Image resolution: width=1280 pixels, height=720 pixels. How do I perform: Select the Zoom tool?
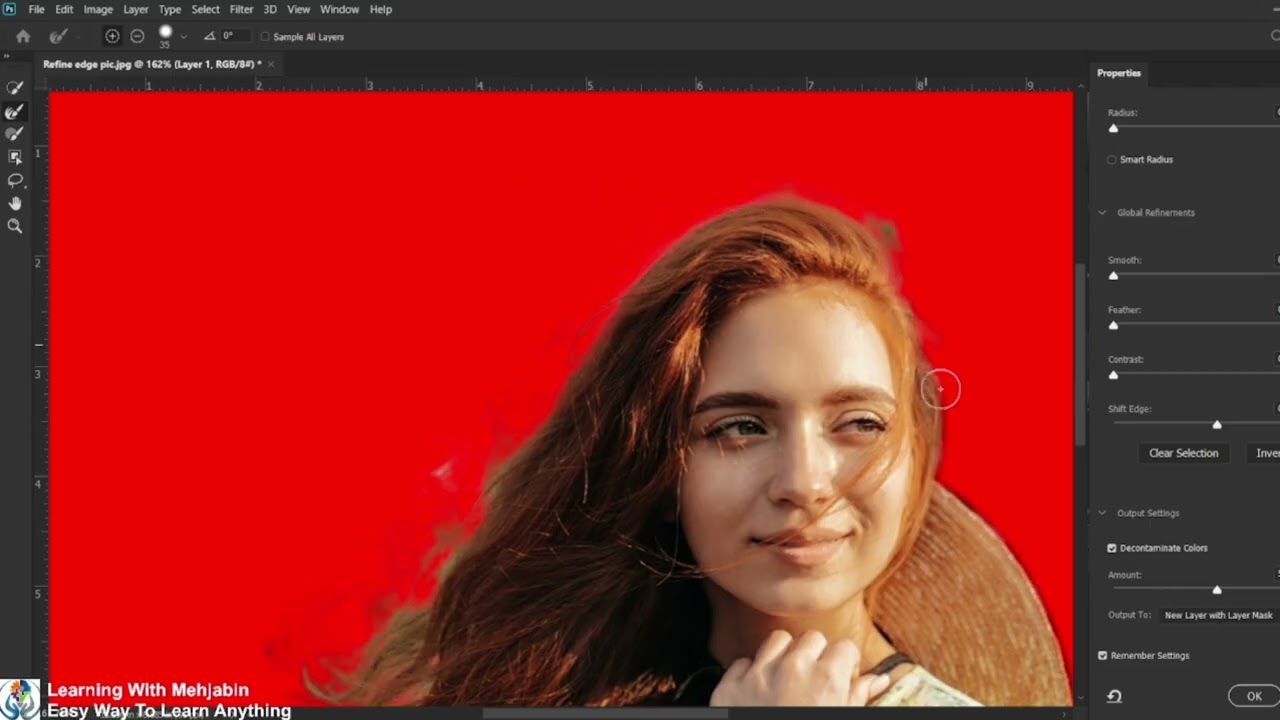[15, 227]
